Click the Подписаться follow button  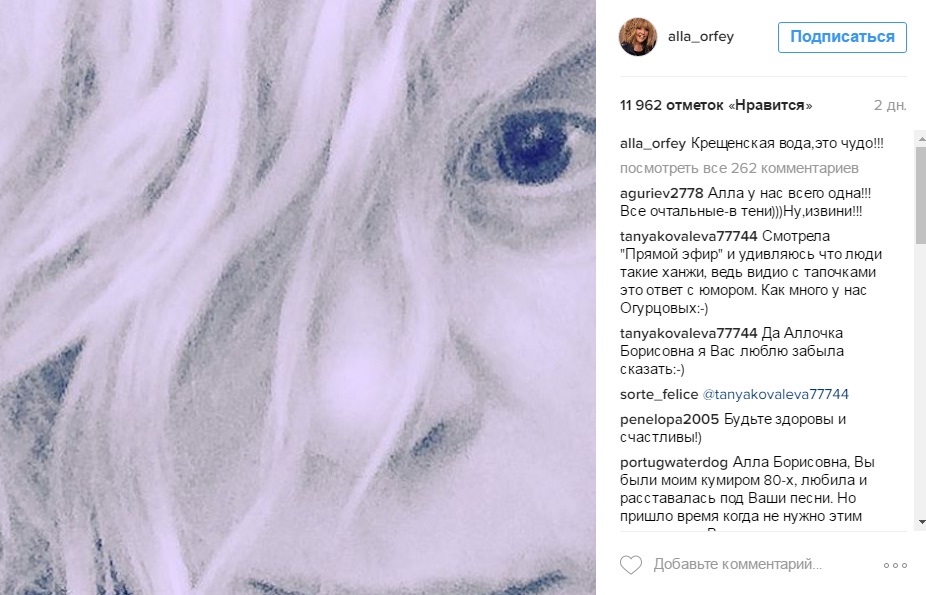[842, 37]
